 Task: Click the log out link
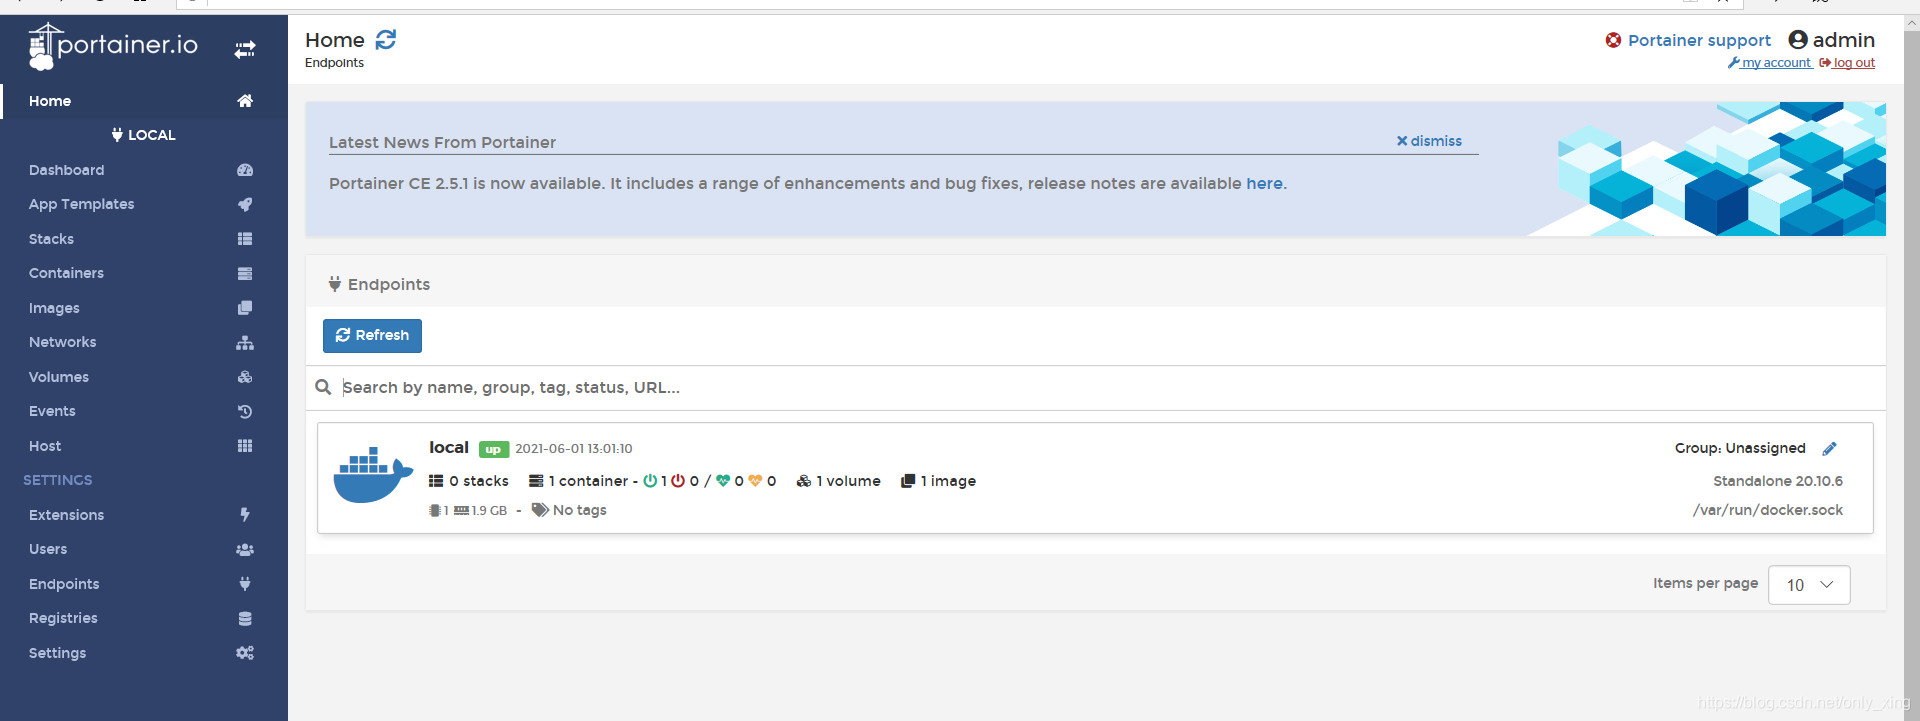tap(1847, 62)
